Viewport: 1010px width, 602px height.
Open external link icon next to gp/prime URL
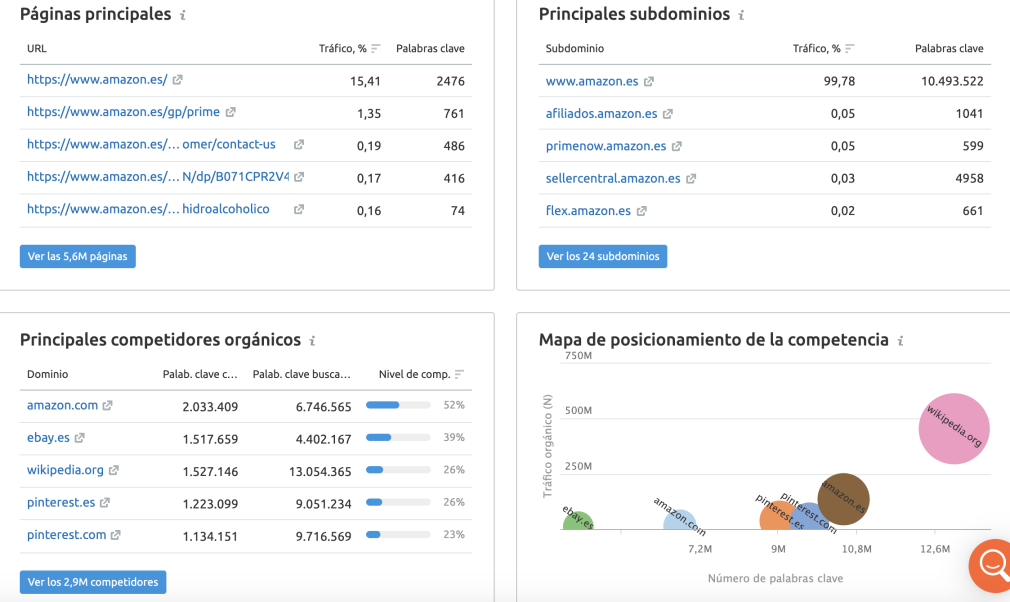coord(231,112)
